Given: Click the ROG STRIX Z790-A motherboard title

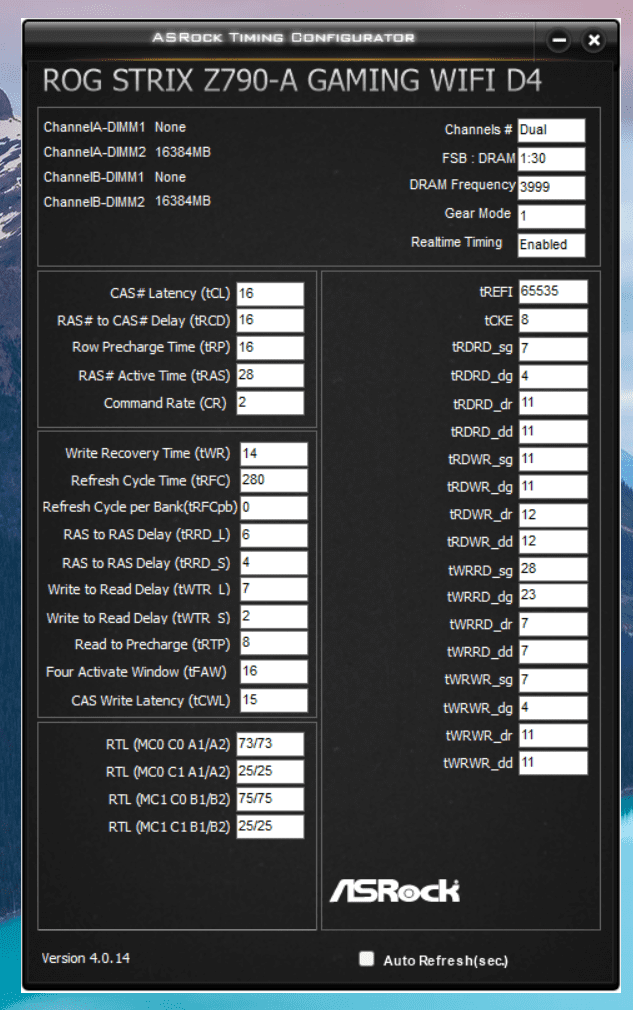Looking at the screenshot, I should coord(292,81).
